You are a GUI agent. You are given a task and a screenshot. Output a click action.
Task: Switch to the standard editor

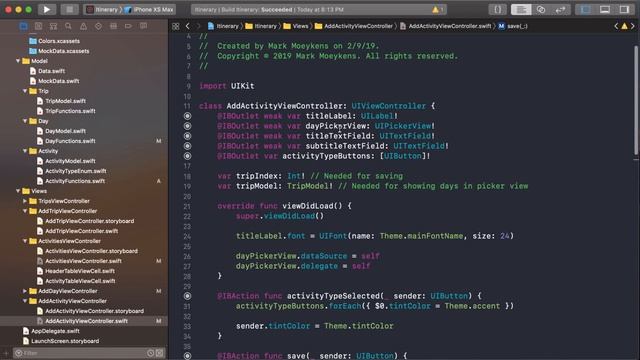[521, 9]
